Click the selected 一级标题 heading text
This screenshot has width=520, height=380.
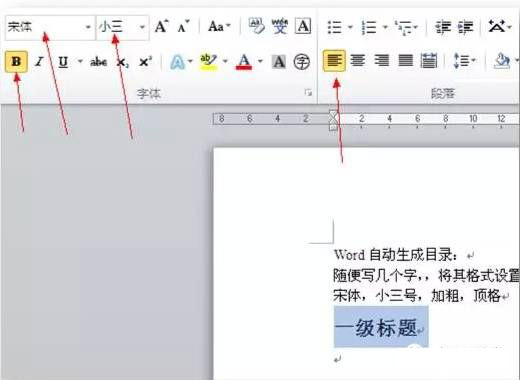pos(377,327)
